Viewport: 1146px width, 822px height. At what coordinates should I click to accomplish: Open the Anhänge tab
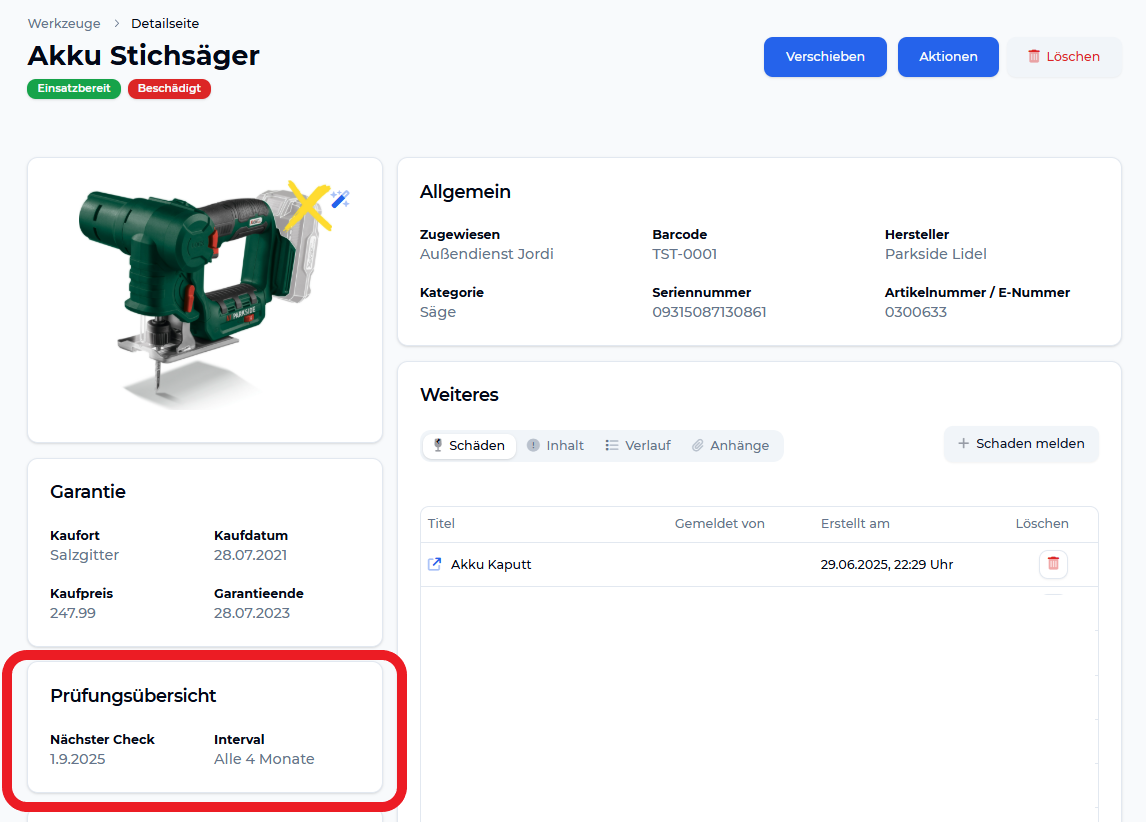coord(731,446)
